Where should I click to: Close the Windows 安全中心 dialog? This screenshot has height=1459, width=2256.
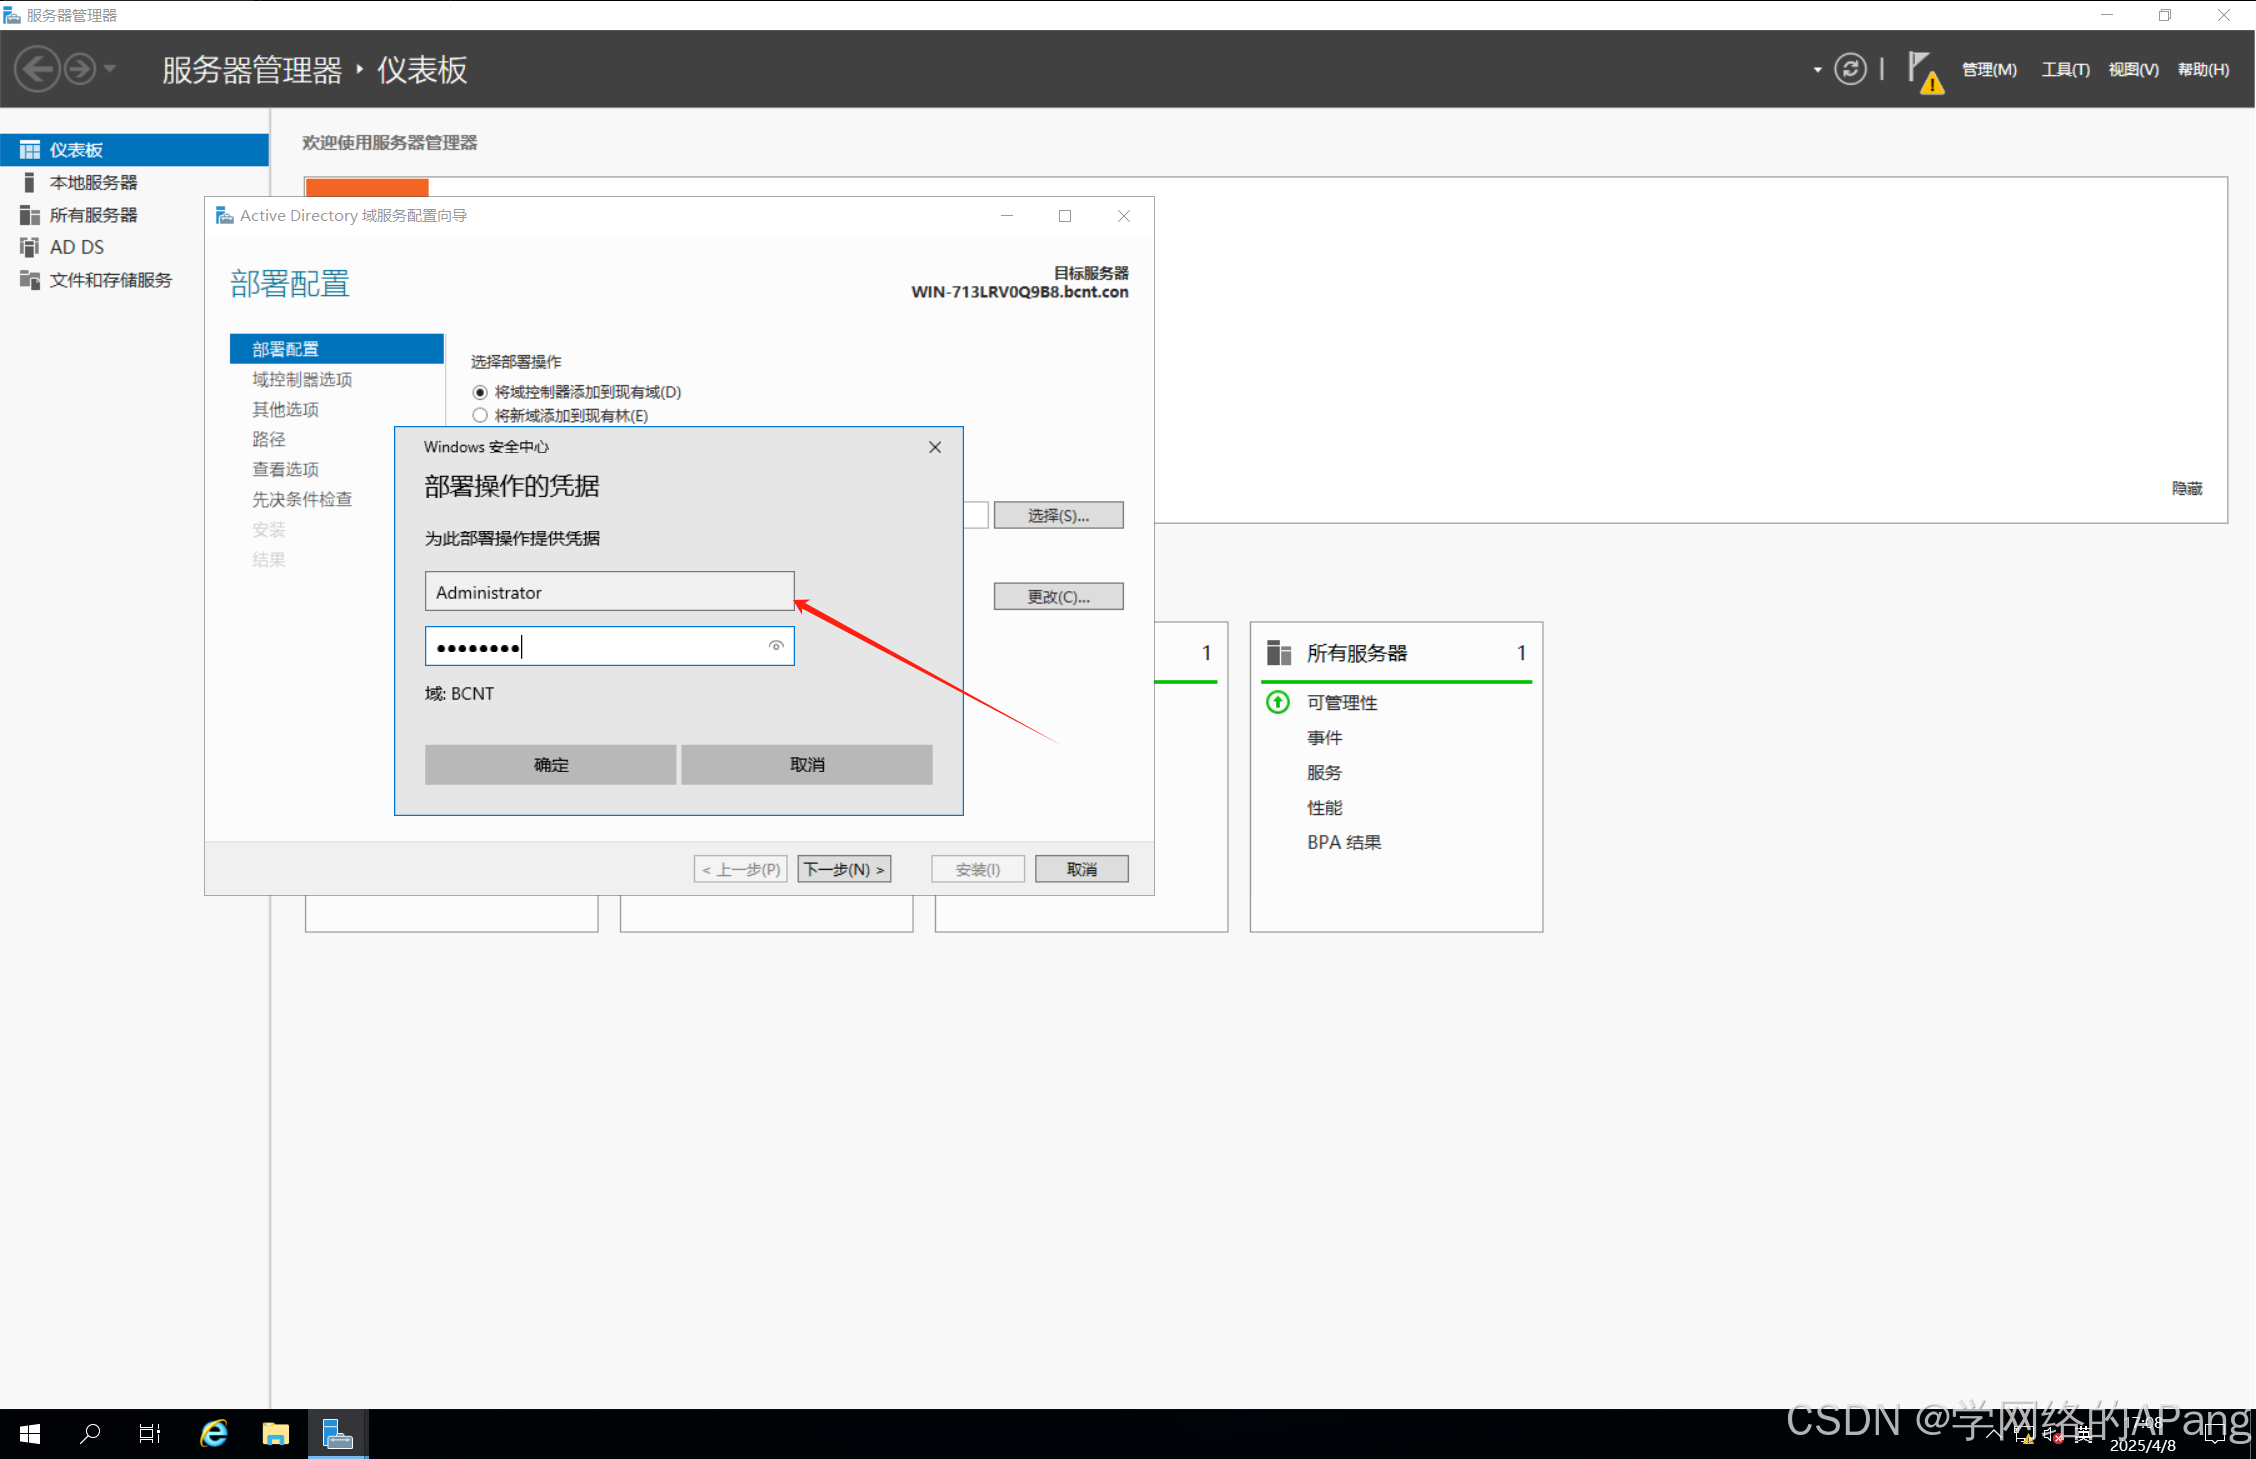click(x=934, y=447)
